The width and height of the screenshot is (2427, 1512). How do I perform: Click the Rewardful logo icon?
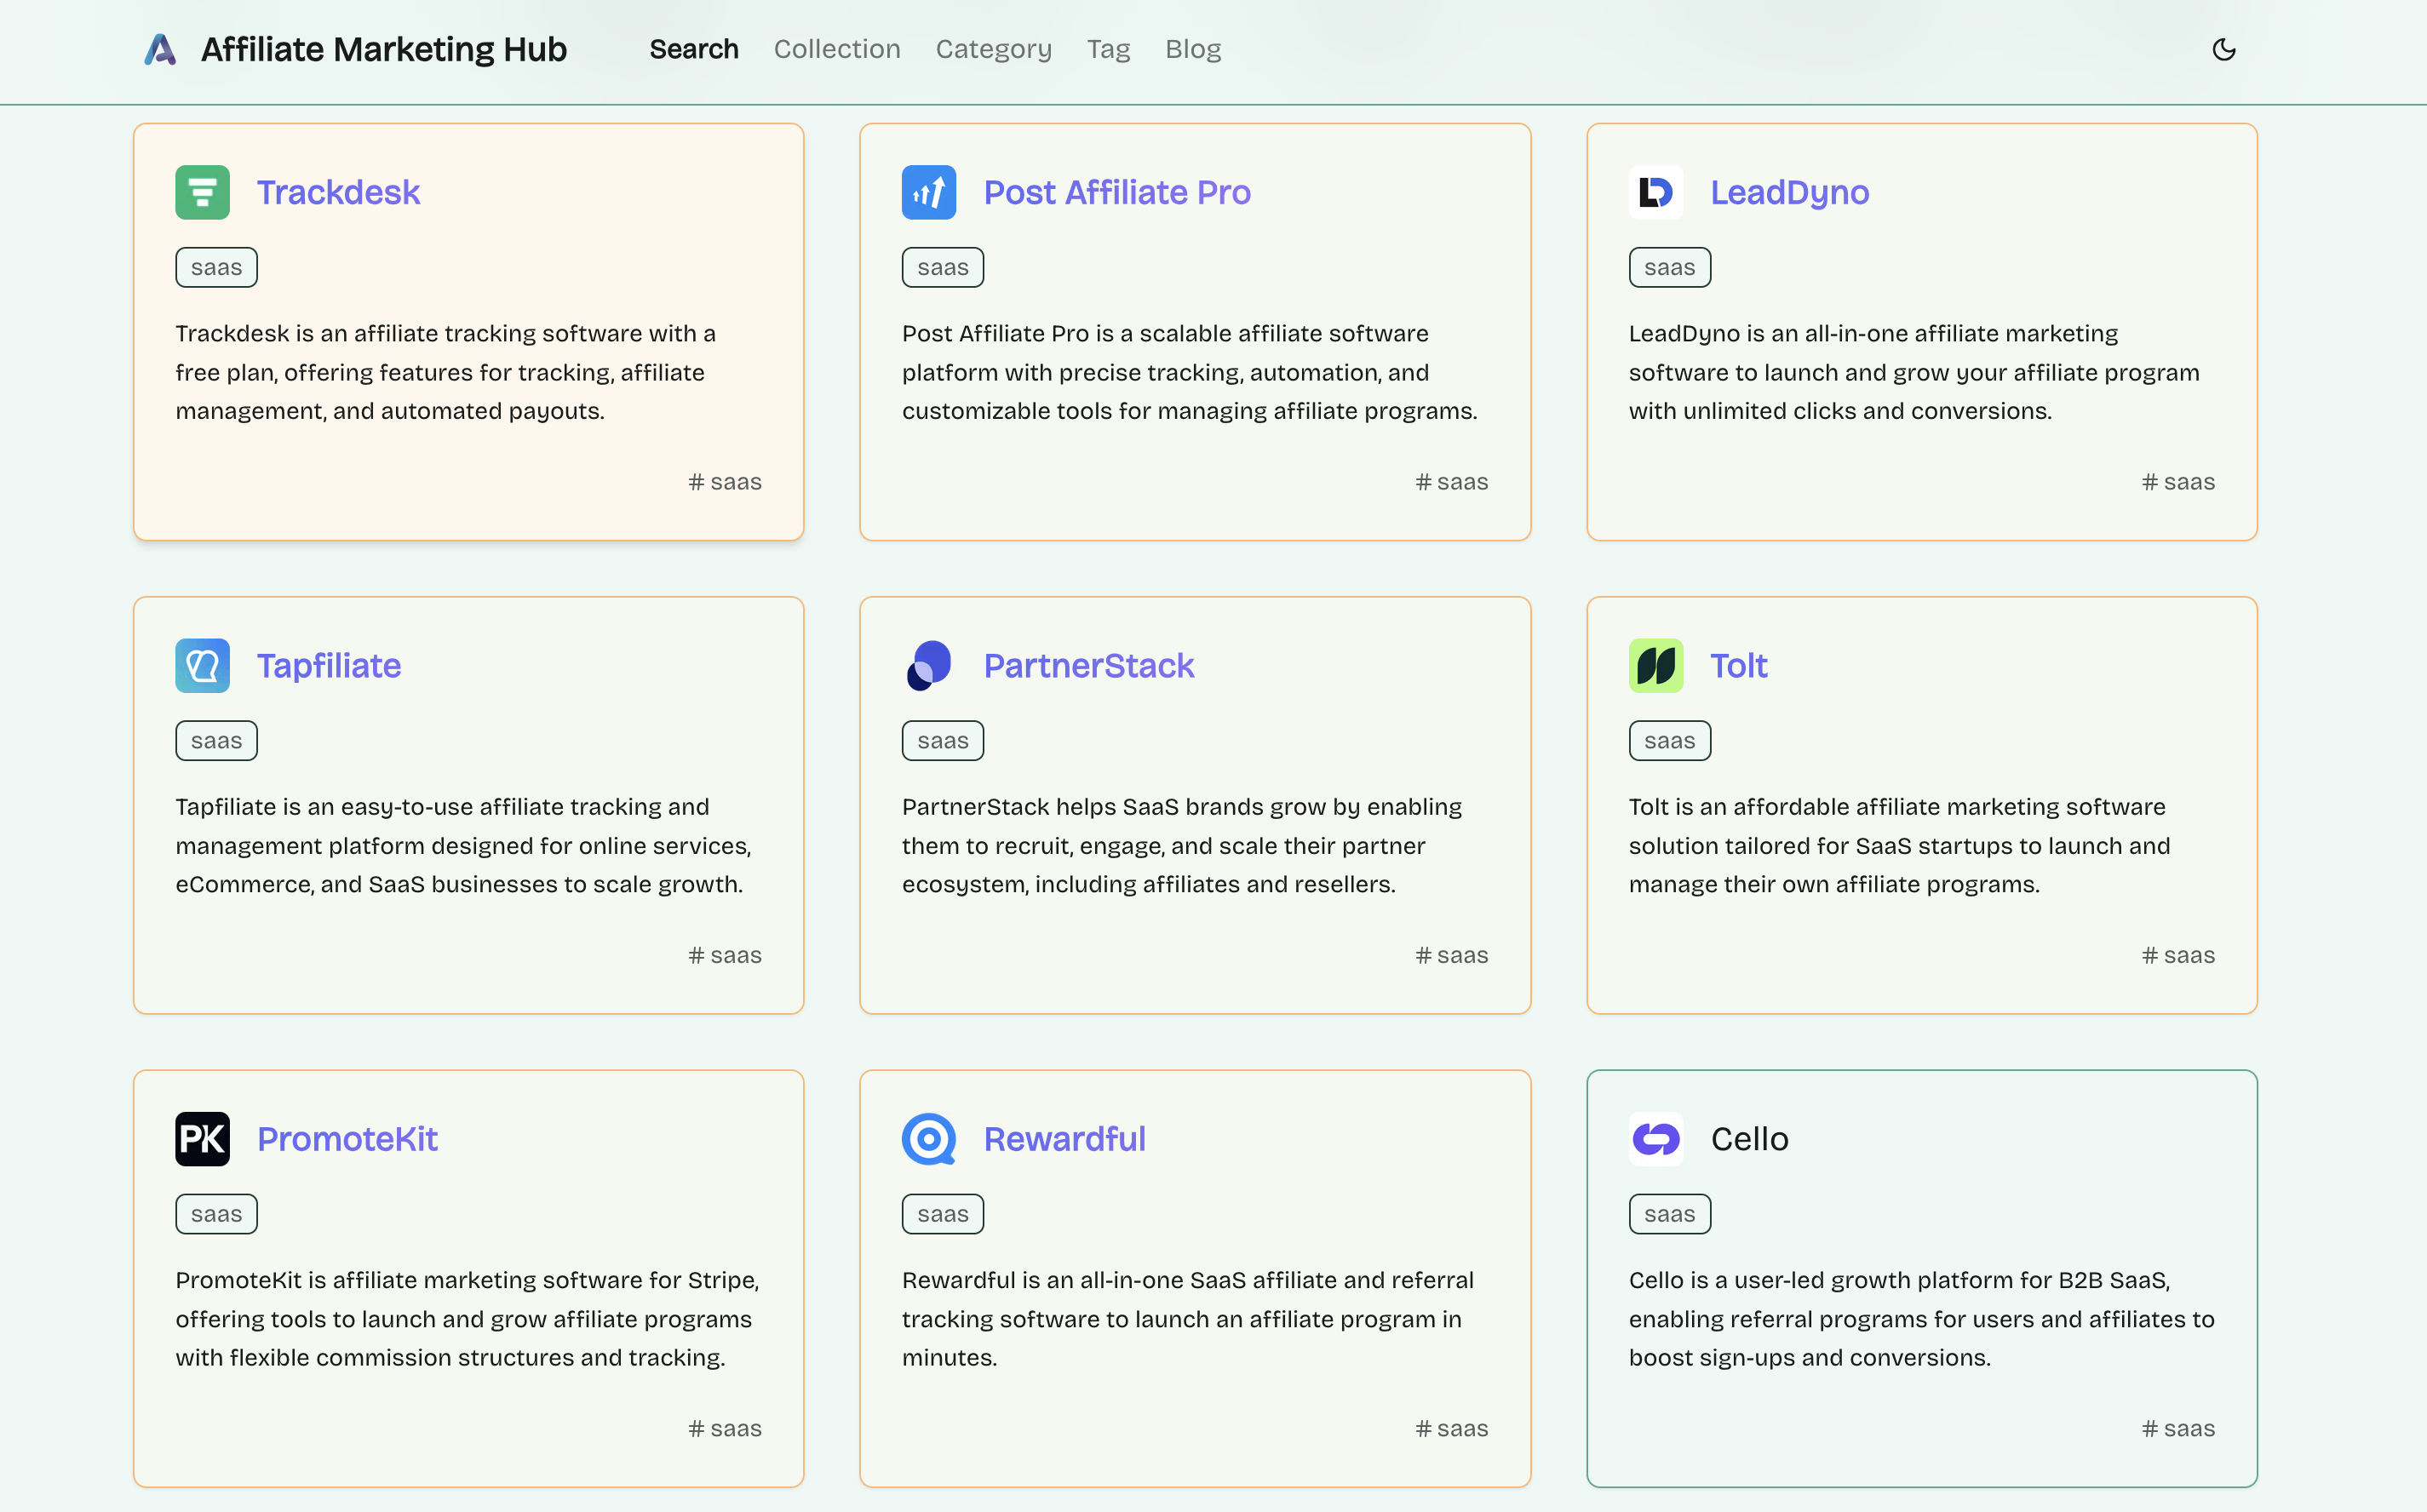[x=928, y=1138]
